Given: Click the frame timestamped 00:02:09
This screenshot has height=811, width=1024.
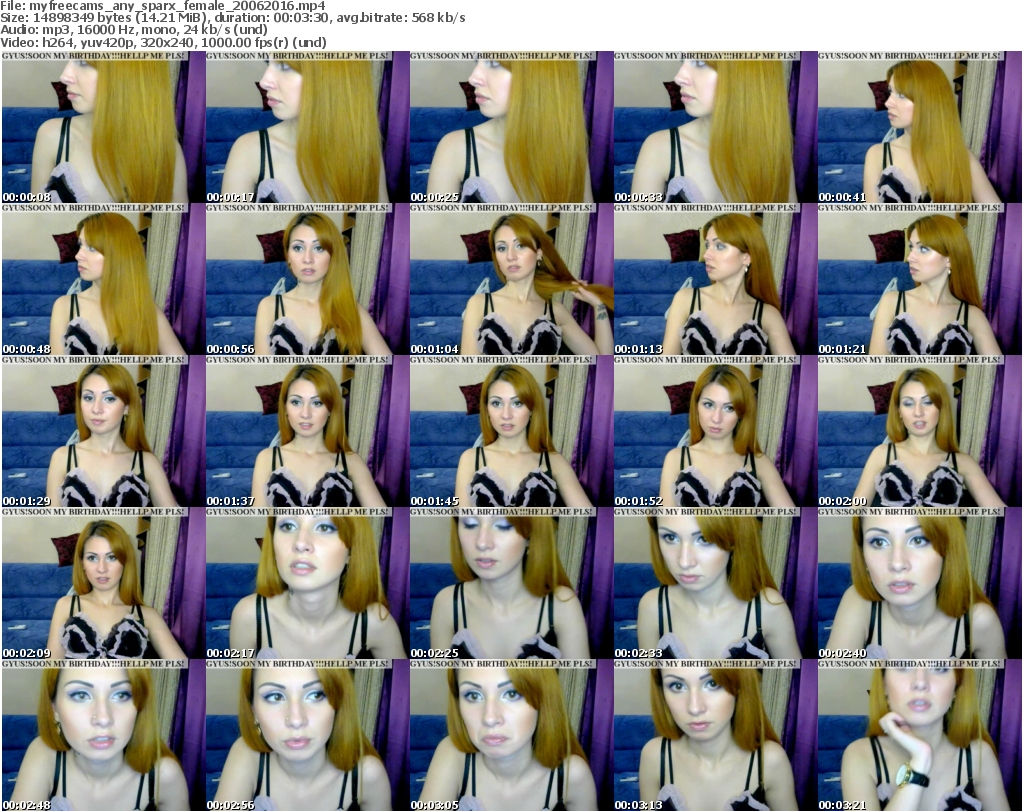Looking at the screenshot, I should [x=103, y=583].
